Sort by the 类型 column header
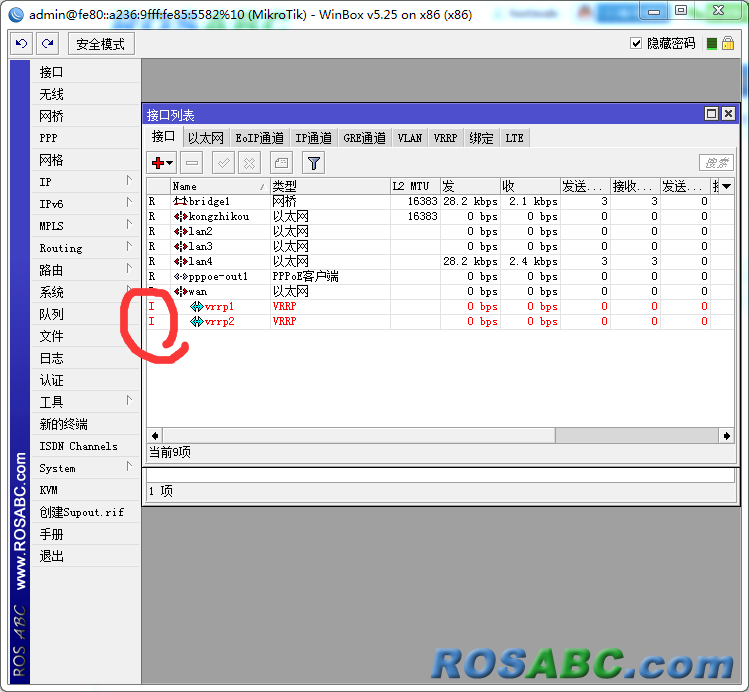The image size is (749, 692). 330,186
